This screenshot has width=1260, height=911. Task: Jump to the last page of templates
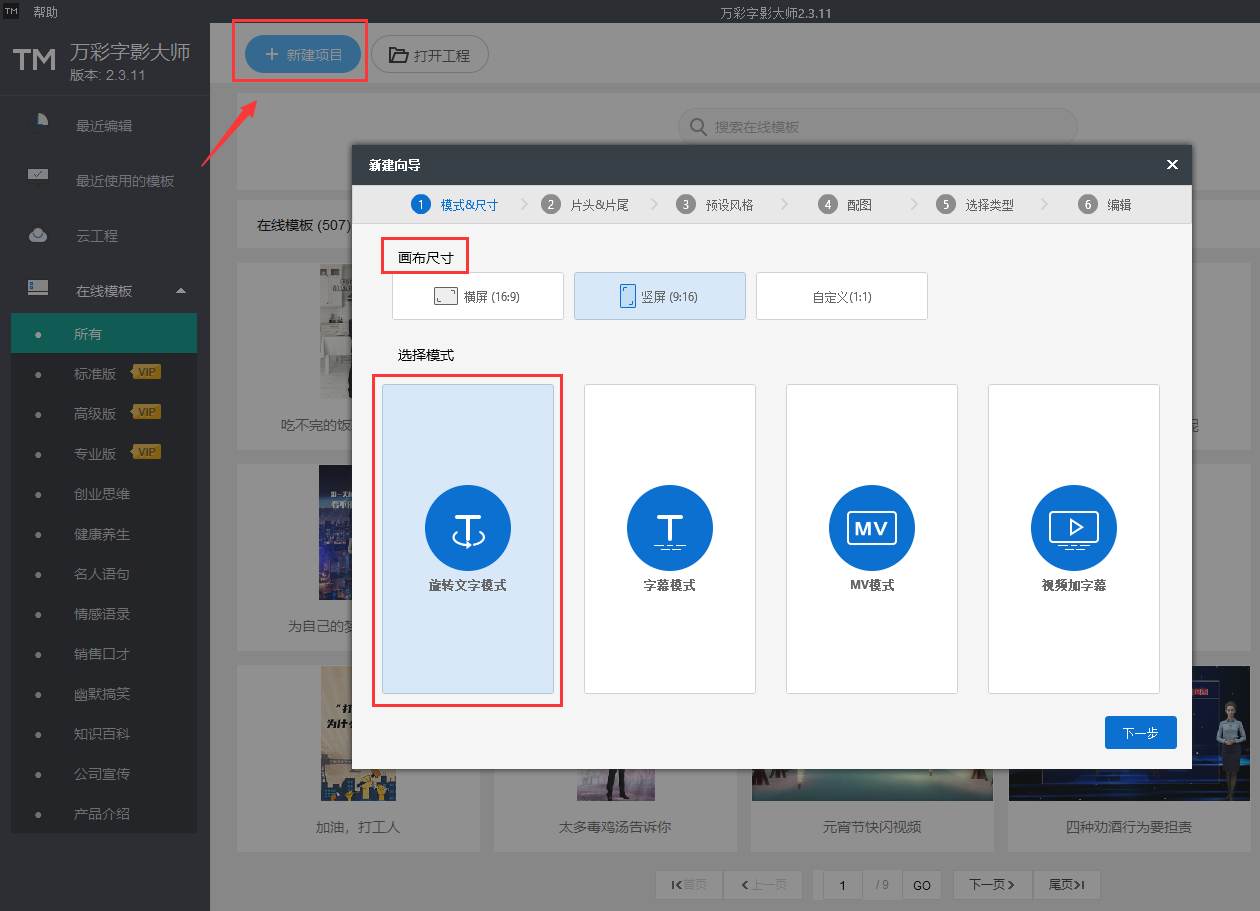tap(1066, 884)
